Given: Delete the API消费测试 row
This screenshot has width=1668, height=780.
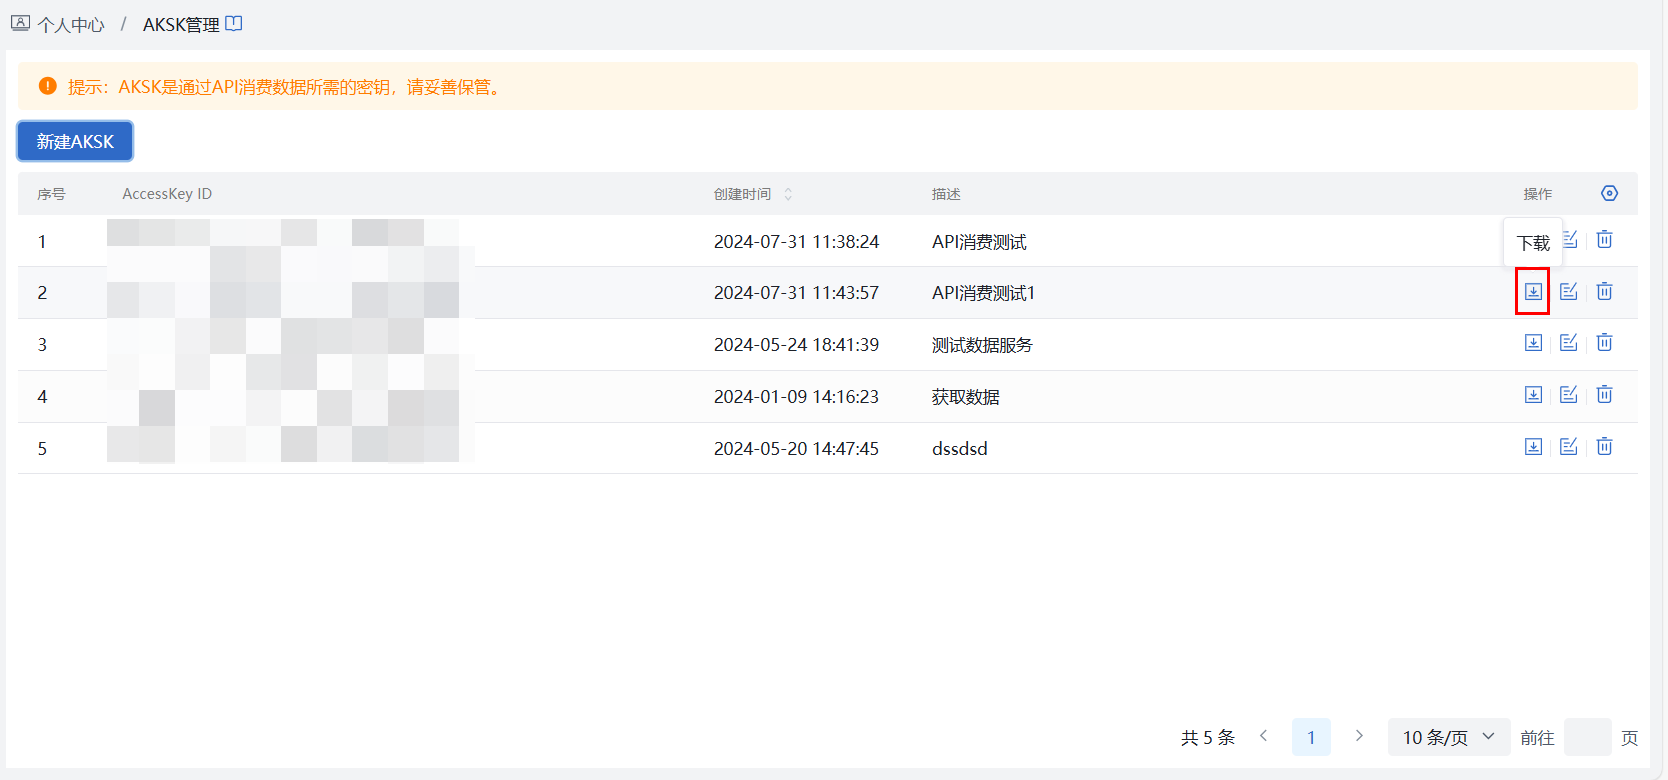Looking at the screenshot, I should click(x=1604, y=239).
